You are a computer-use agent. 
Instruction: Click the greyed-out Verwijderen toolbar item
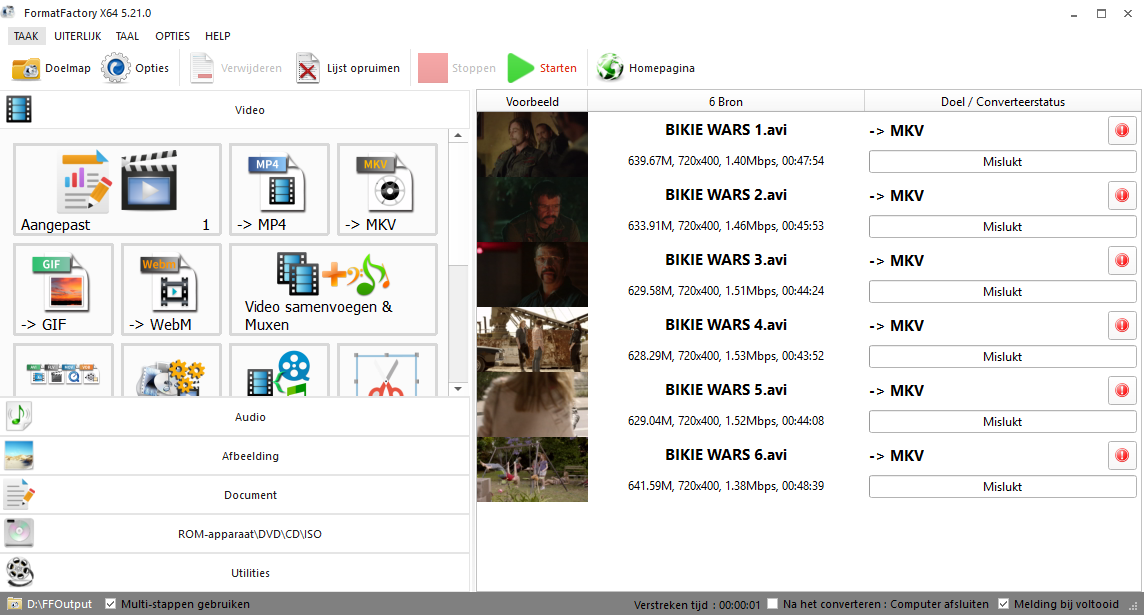pos(236,68)
